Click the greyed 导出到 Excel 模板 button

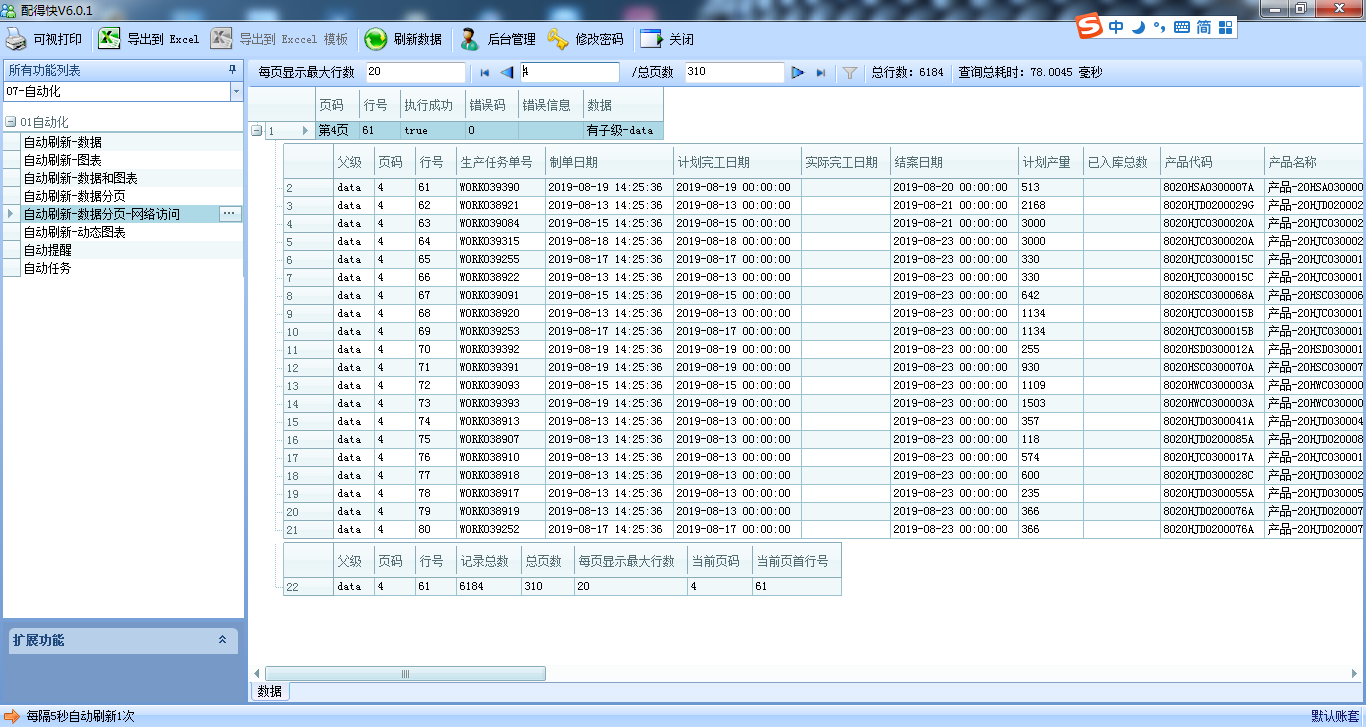click(x=279, y=40)
